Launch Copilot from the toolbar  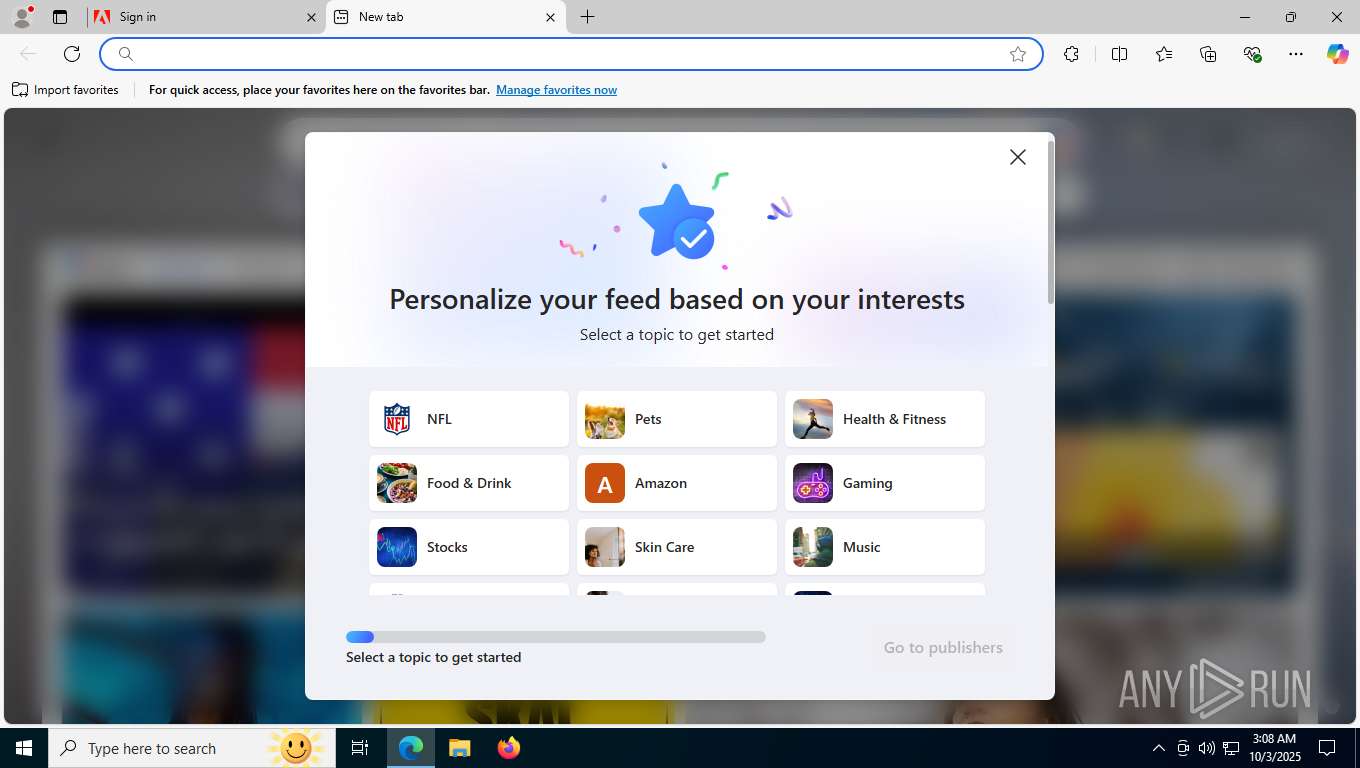coord(1338,54)
